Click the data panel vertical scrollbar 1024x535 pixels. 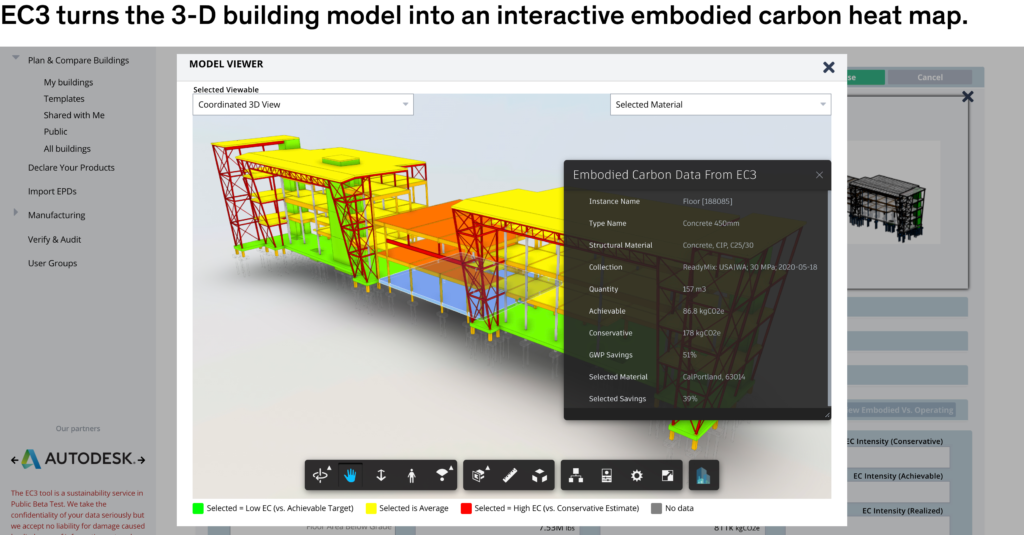[829, 299]
